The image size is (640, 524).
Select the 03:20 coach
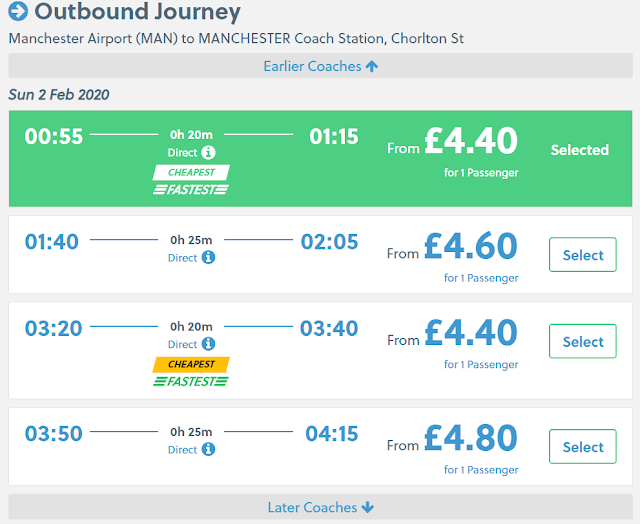tap(583, 342)
